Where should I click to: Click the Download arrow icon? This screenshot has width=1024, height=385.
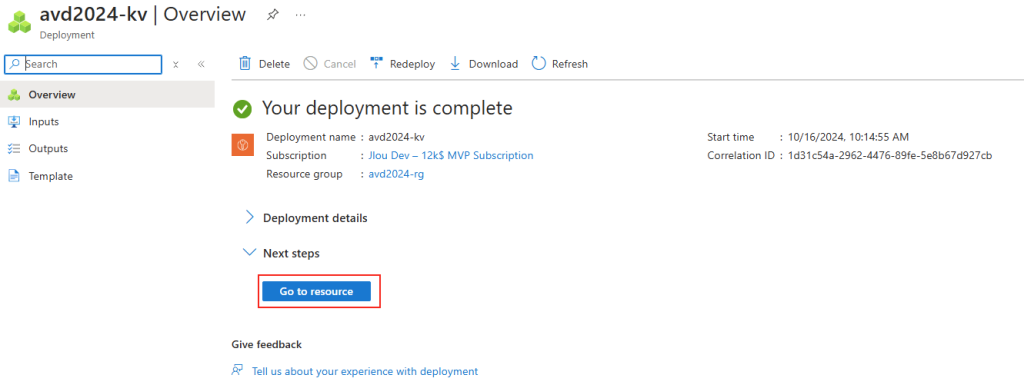[x=455, y=63]
